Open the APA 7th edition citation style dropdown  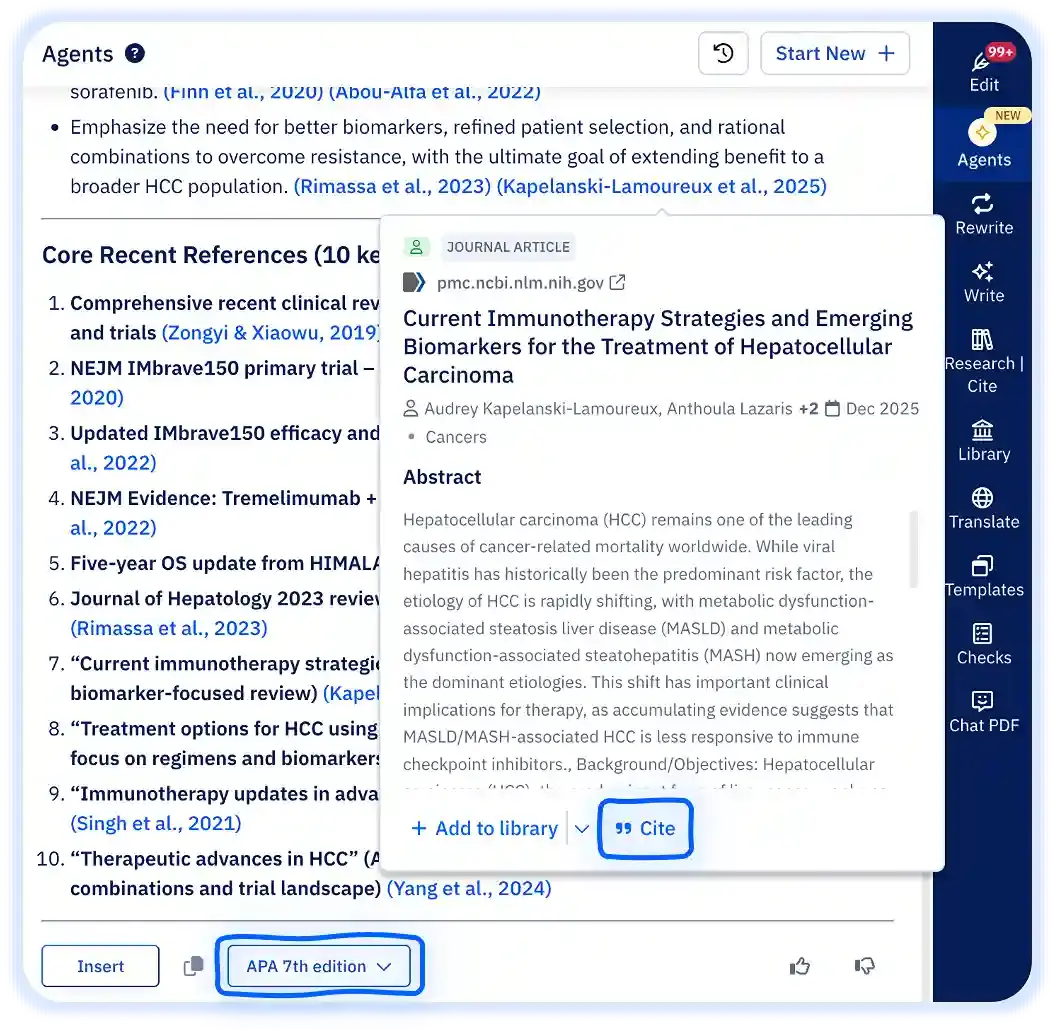click(319, 966)
